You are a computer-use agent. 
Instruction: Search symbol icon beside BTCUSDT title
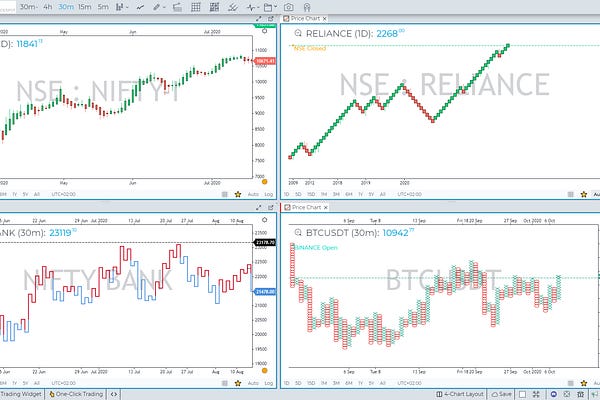point(298,232)
